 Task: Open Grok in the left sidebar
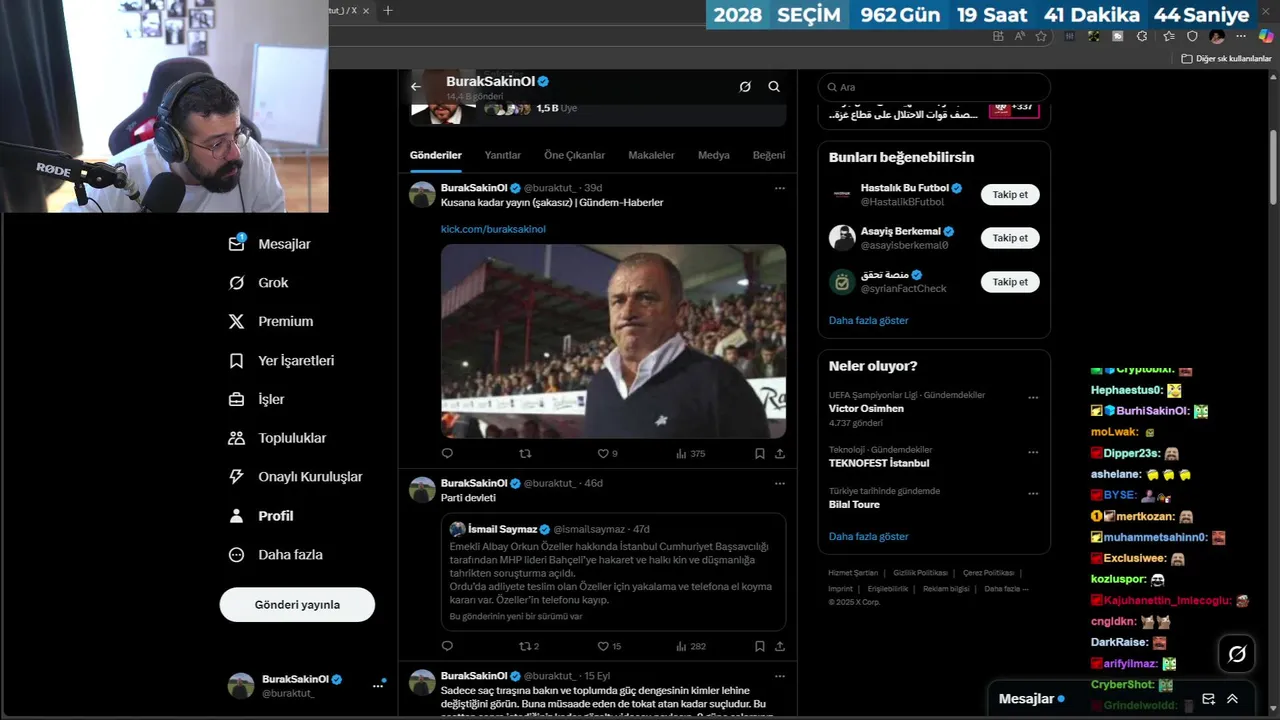click(259, 283)
